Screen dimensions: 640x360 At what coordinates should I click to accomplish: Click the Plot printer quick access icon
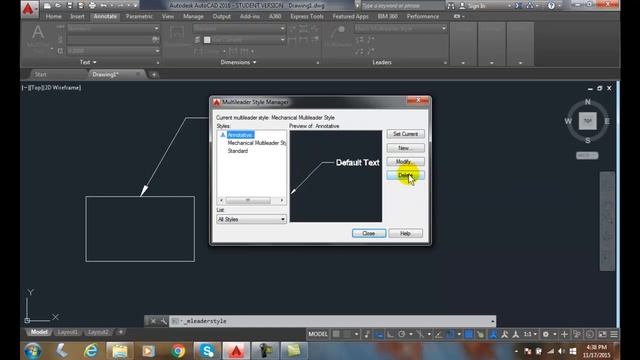coord(92,6)
